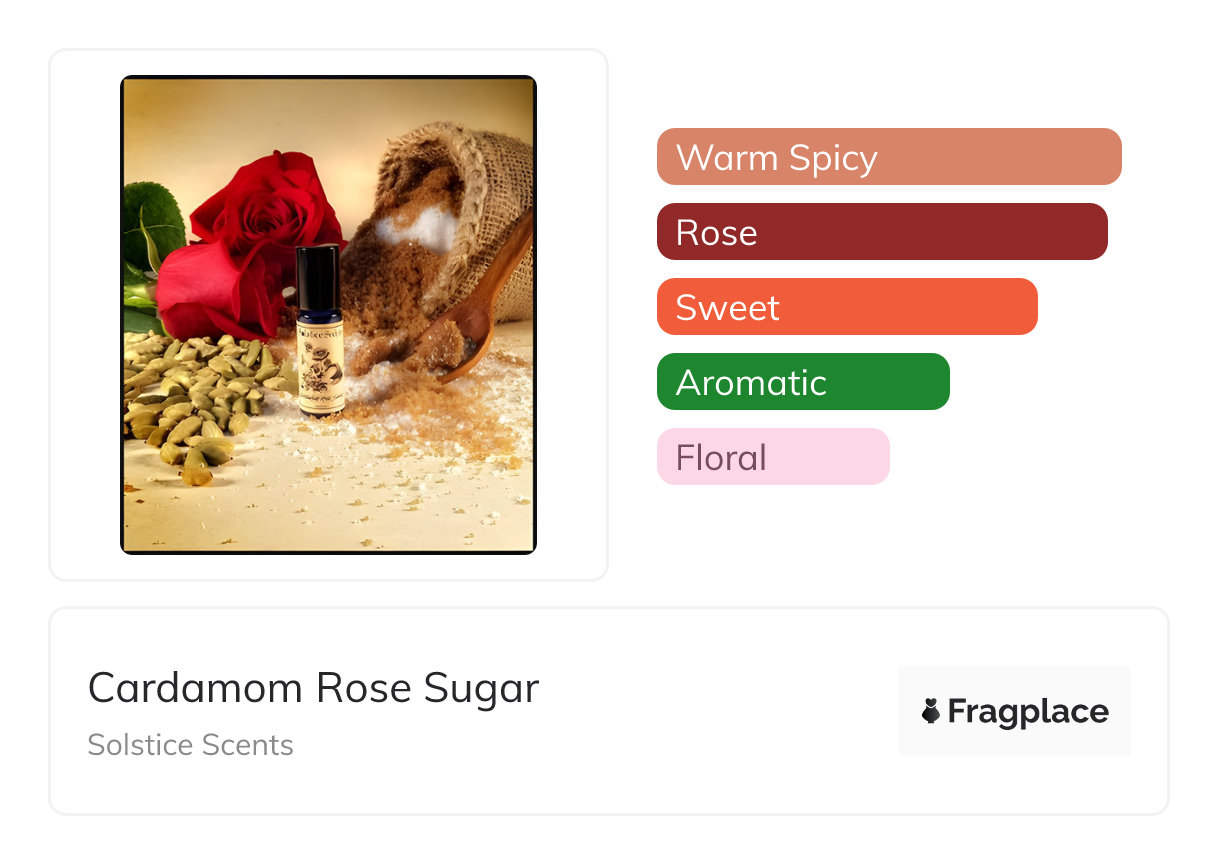Open the Cardamom Rose Sugar title

(313, 688)
